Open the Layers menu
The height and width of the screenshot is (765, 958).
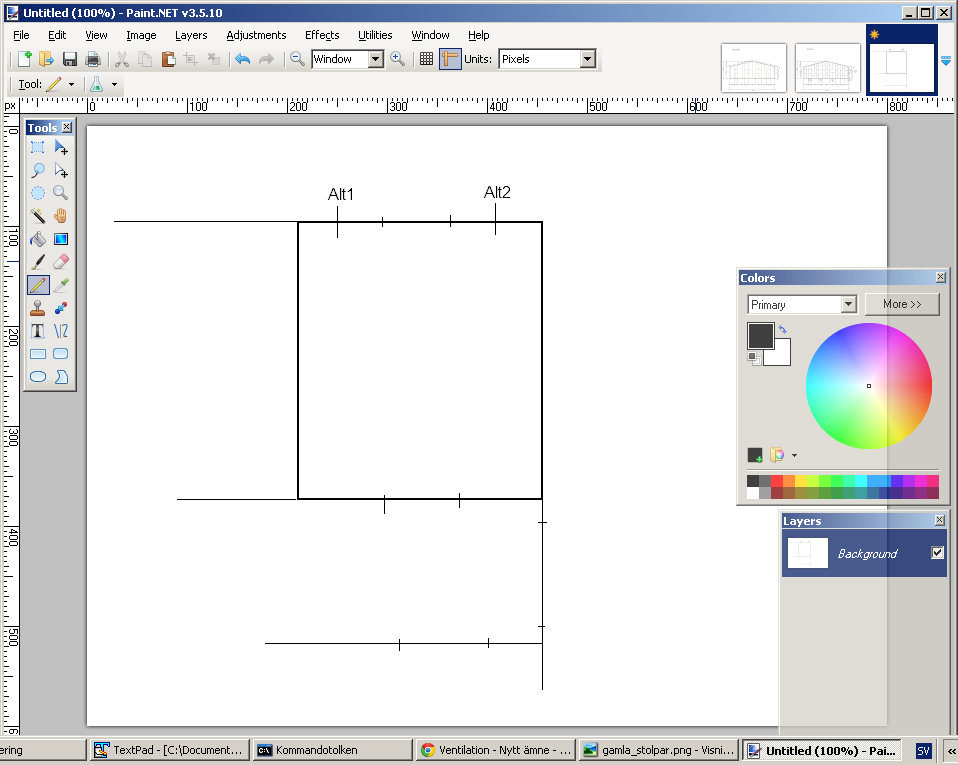191,35
